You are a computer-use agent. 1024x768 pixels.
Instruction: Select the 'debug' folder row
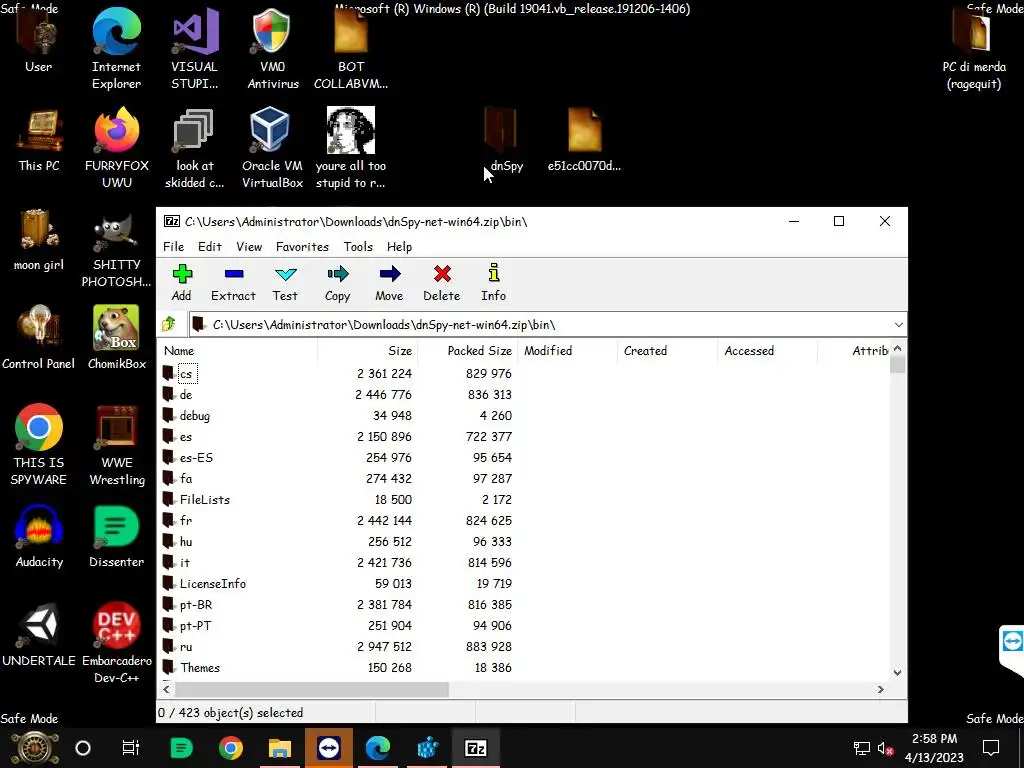[524, 415]
